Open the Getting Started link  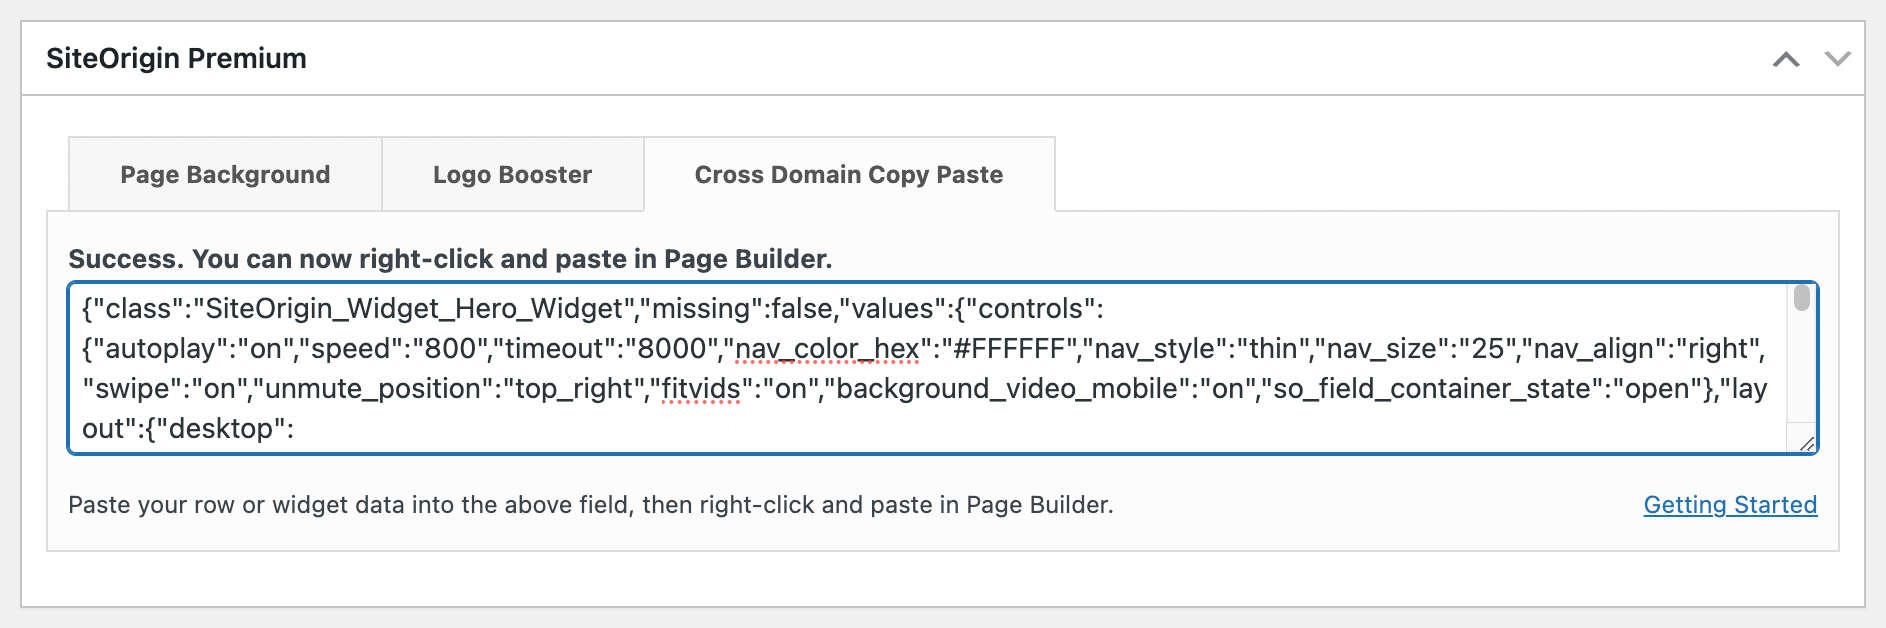1730,505
